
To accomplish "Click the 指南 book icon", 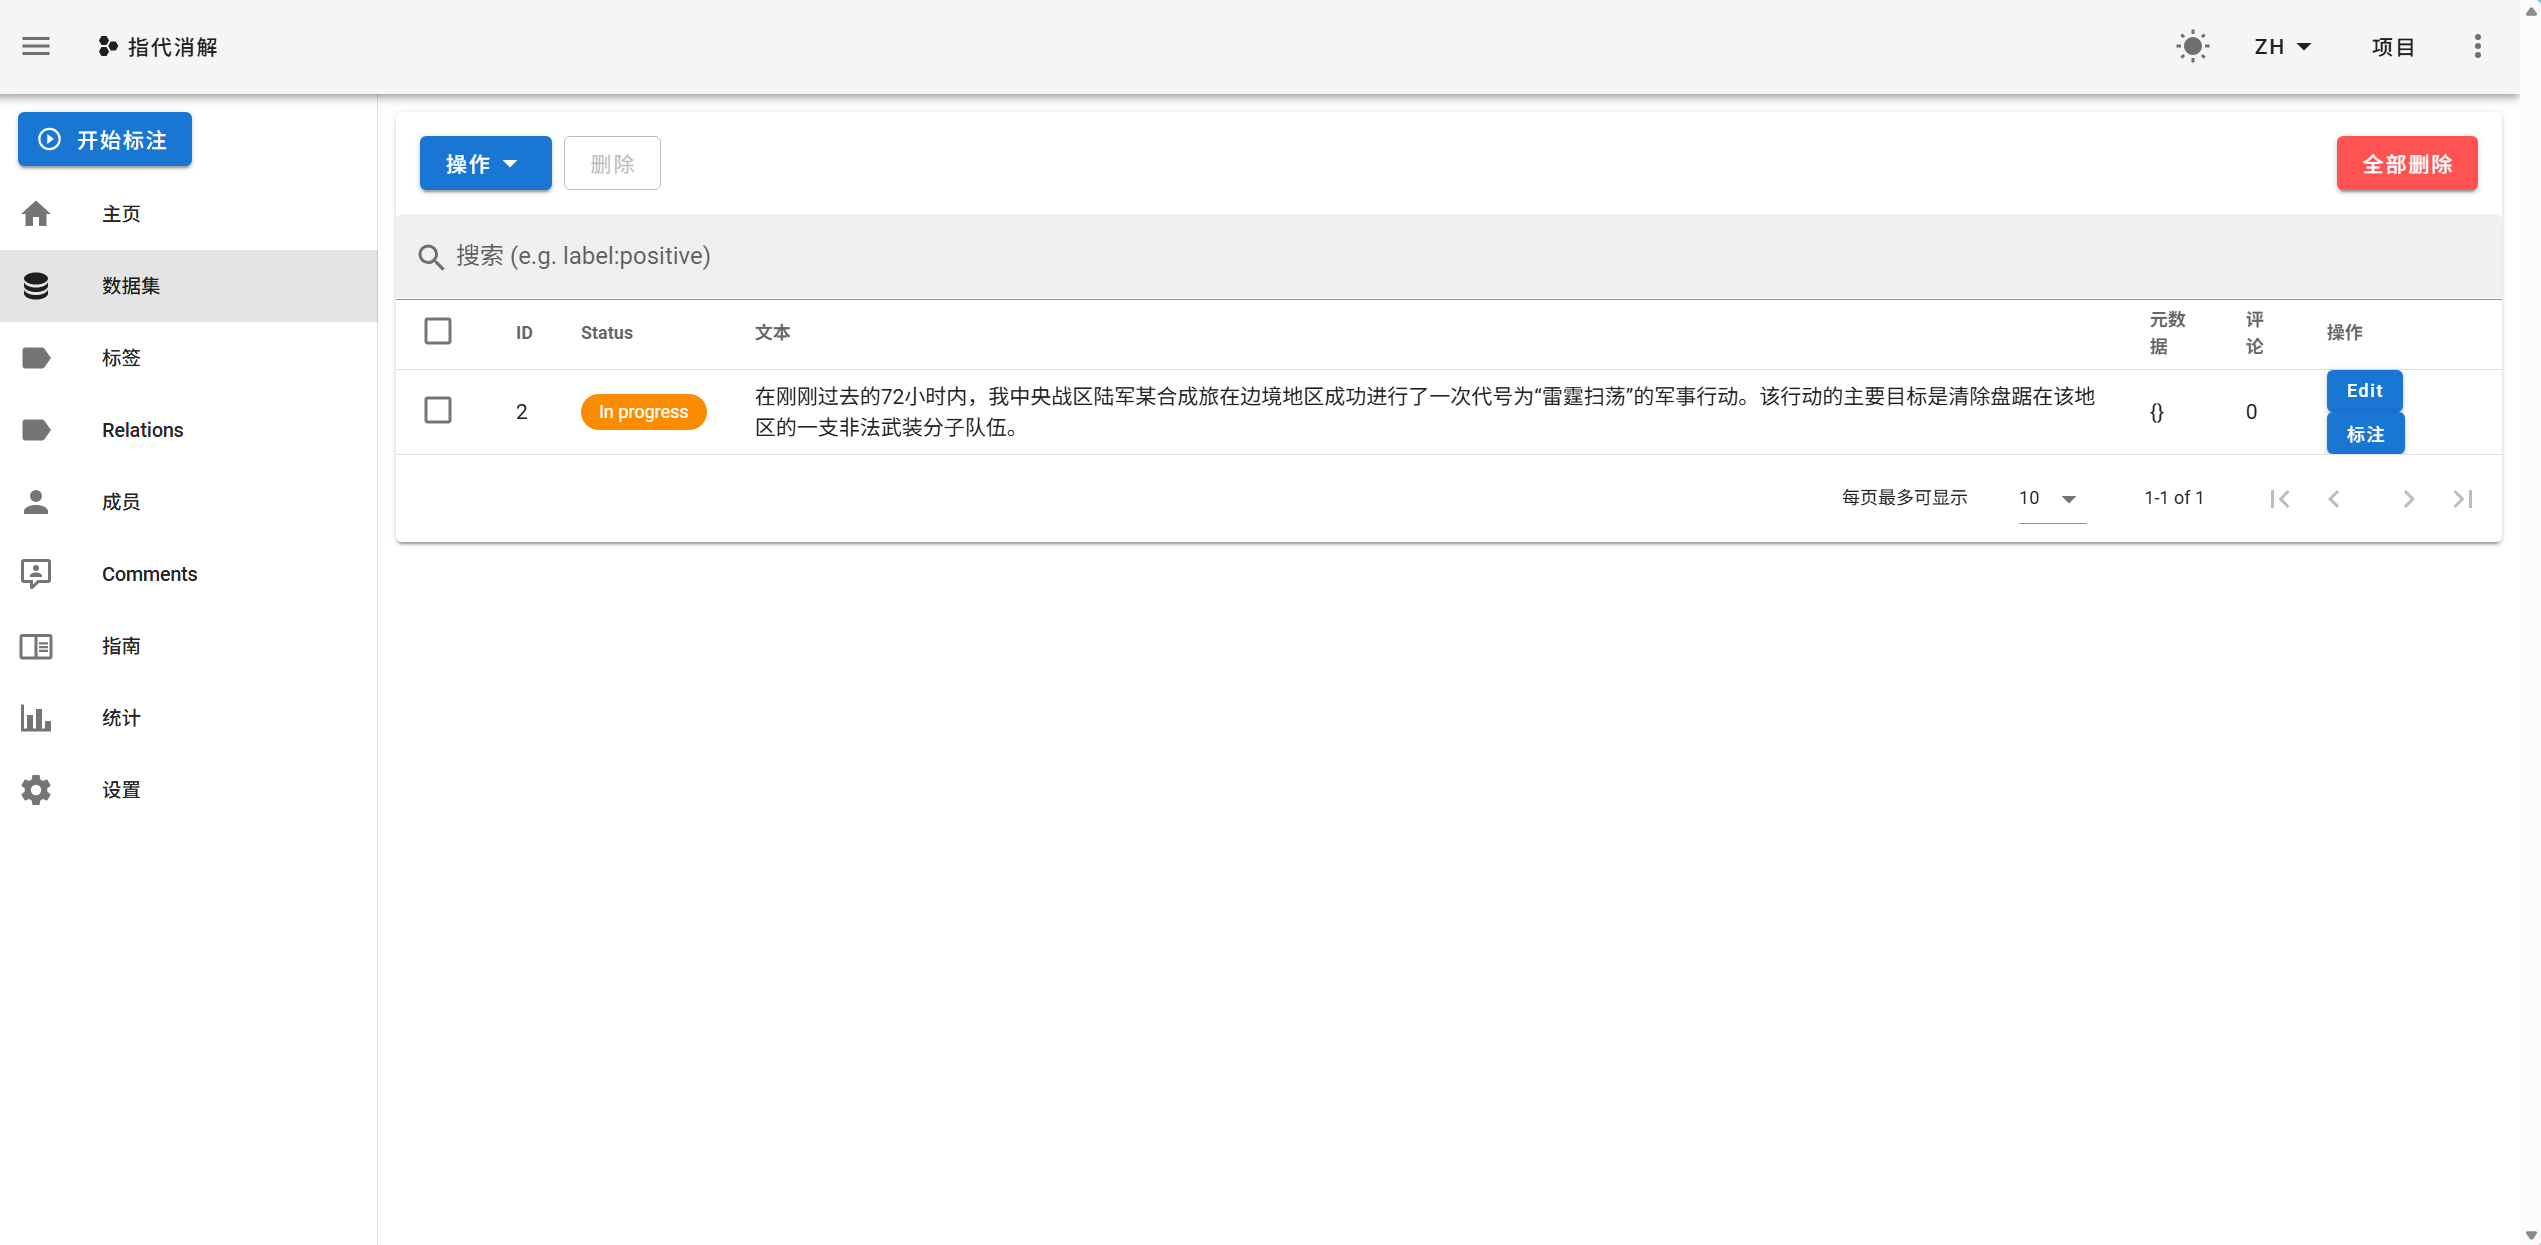I will pos(36,645).
